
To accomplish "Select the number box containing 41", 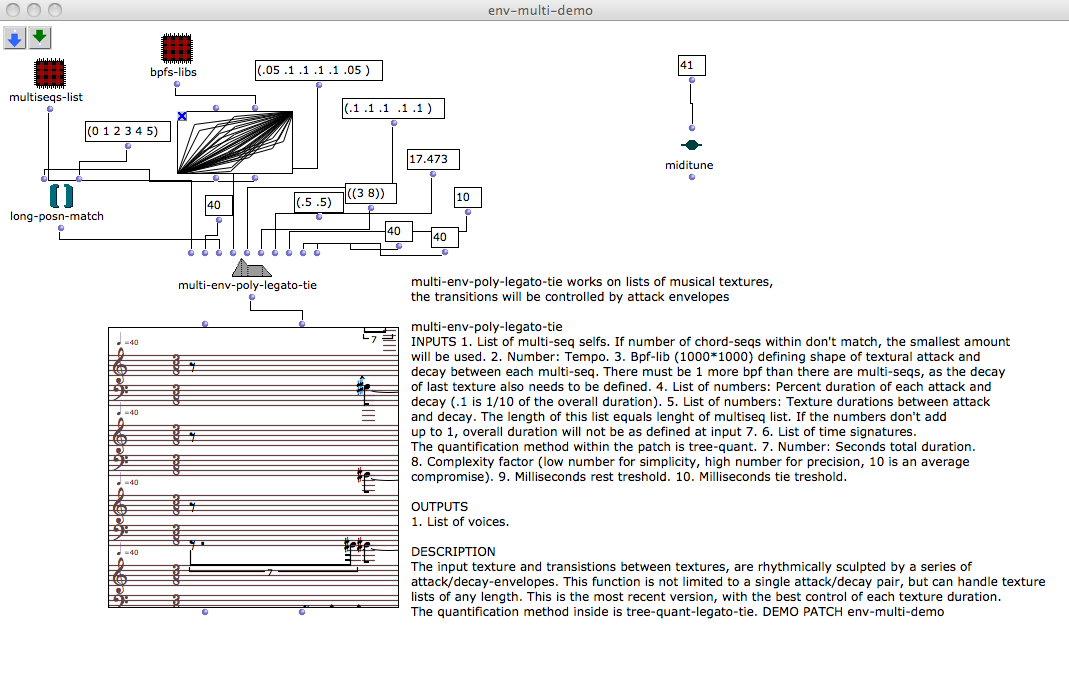I will (x=691, y=66).
